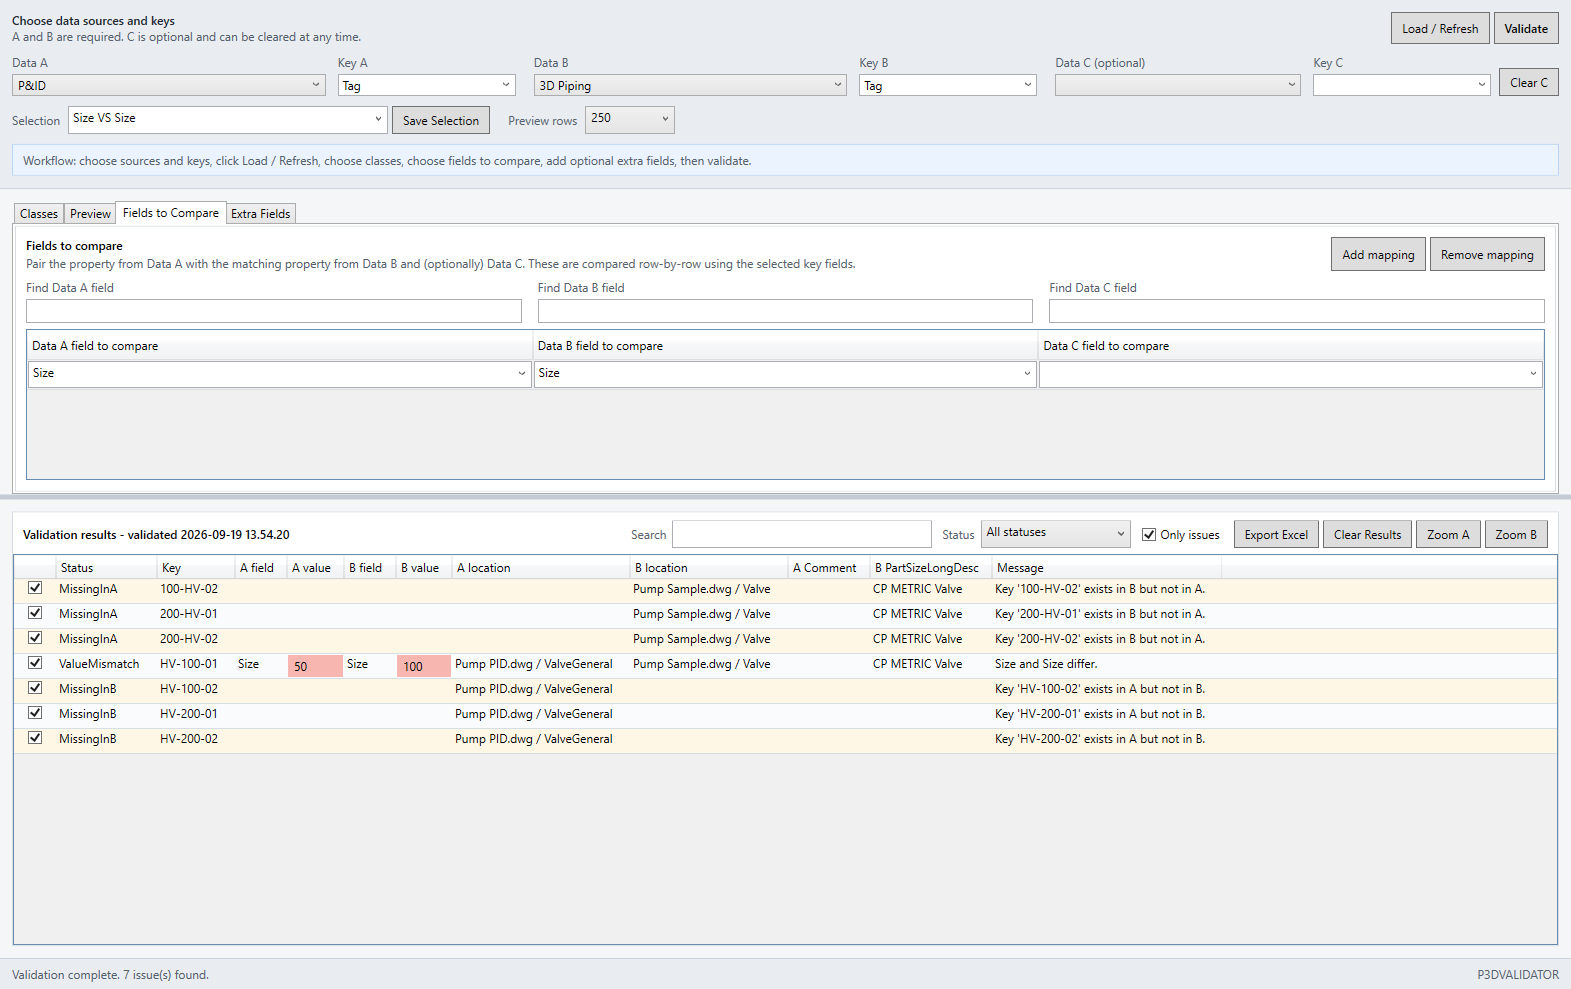Image resolution: width=1571 pixels, height=989 pixels.
Task: Open the Selection dropdown showing Size VS Size
Action: pyautogui.click(x=228, y=120)
